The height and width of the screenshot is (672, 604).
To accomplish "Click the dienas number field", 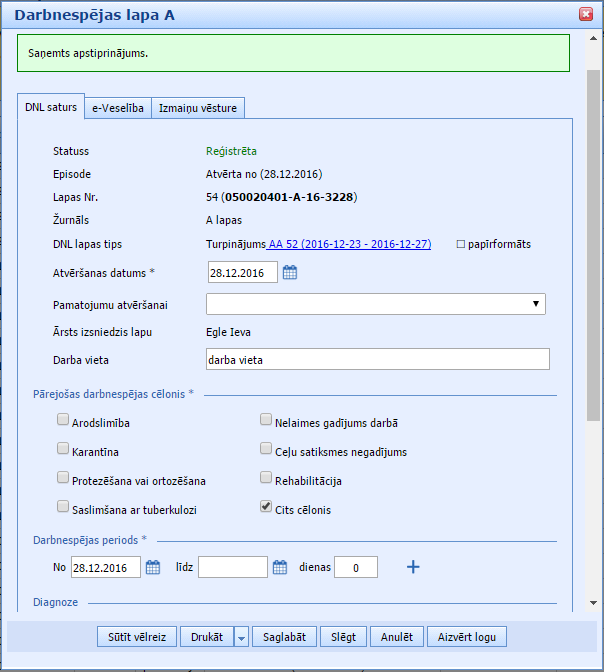I will click(x=355, y=568).
